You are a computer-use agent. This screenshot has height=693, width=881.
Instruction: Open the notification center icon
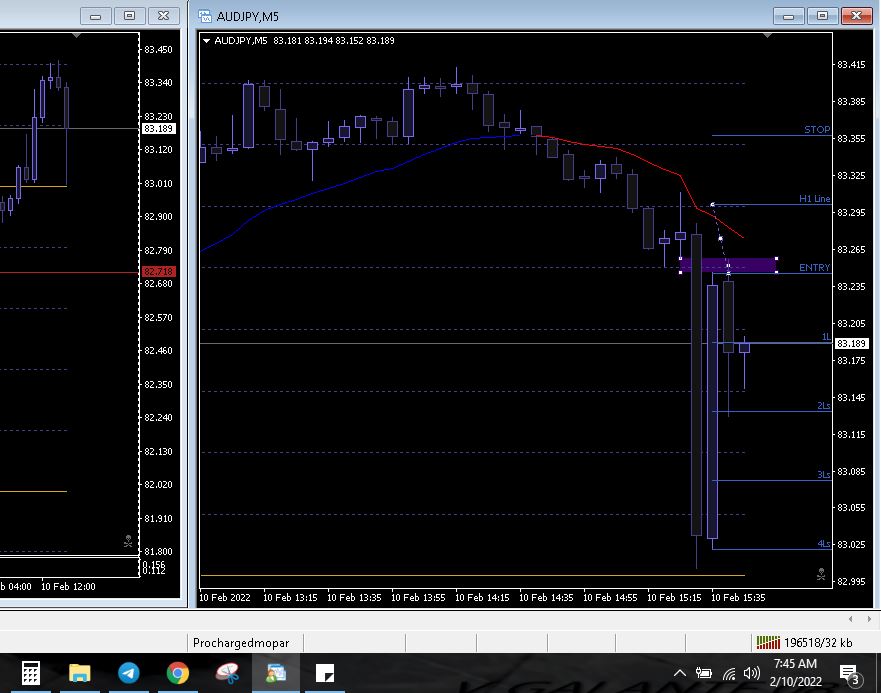pos(849,673)
